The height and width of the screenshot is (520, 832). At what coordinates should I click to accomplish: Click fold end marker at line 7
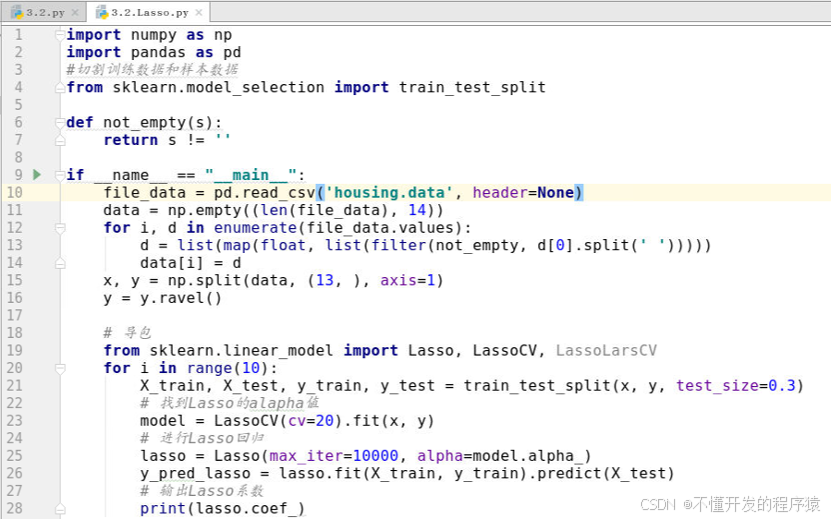click(60, 140)
